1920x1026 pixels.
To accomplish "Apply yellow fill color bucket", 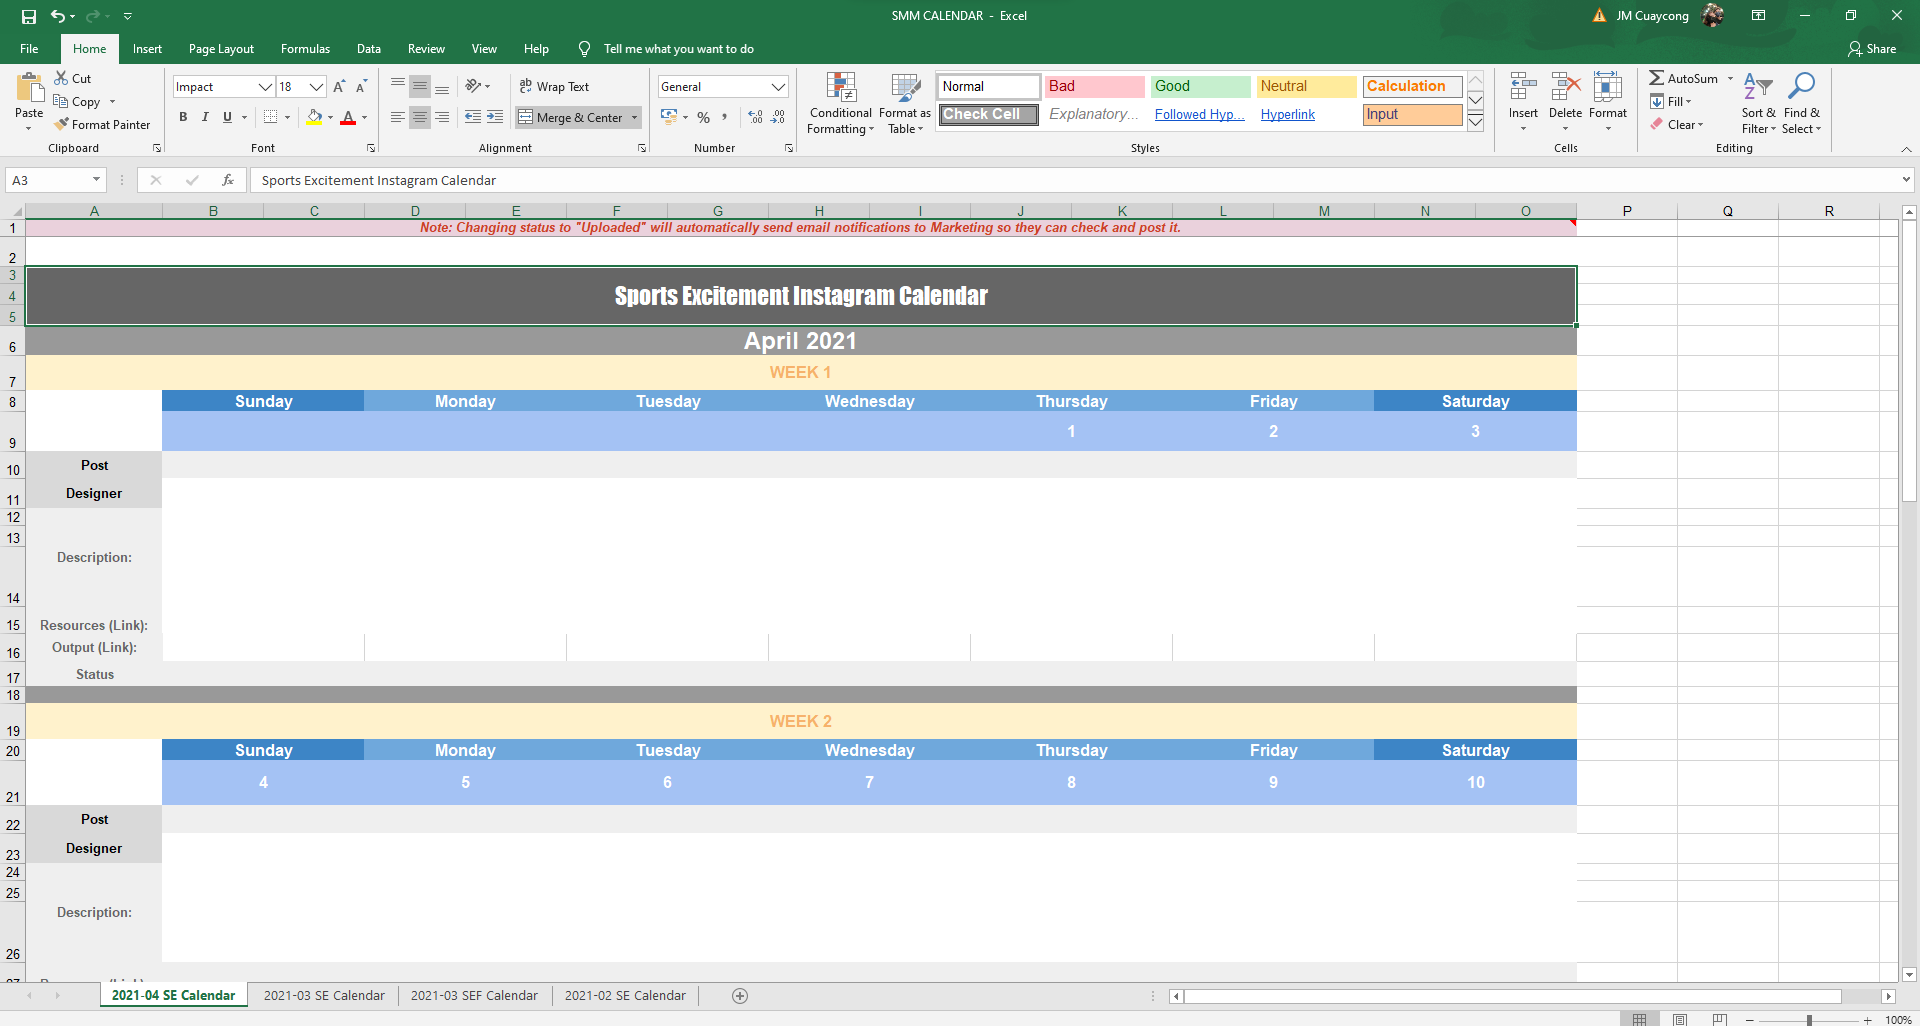I will pos(314,117).
